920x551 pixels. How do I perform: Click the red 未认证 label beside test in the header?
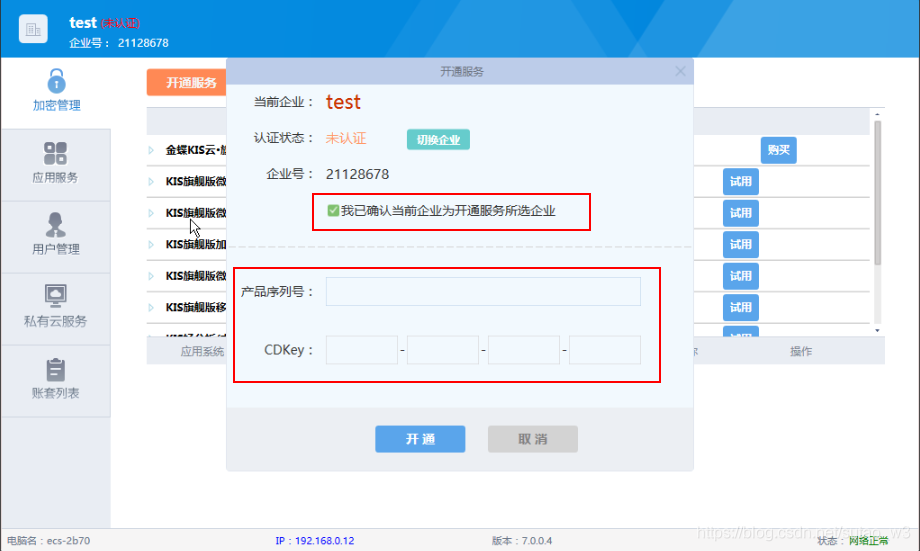120,23
